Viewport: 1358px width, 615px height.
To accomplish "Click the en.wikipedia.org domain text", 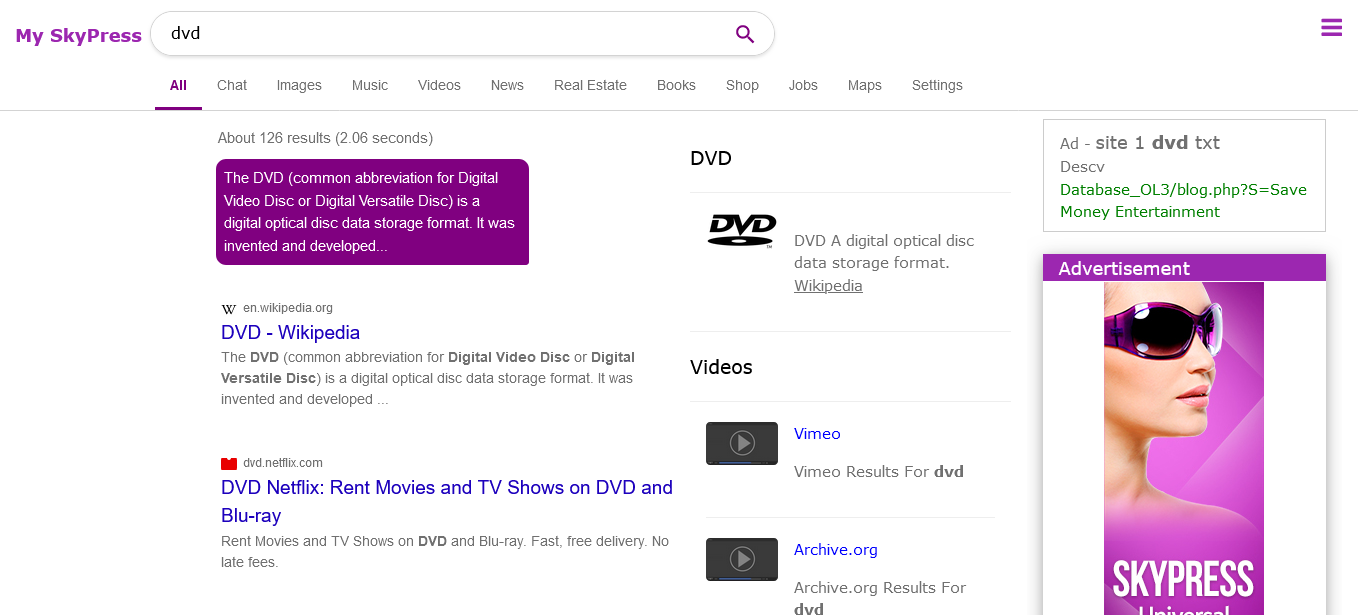I will click(288, 308).
